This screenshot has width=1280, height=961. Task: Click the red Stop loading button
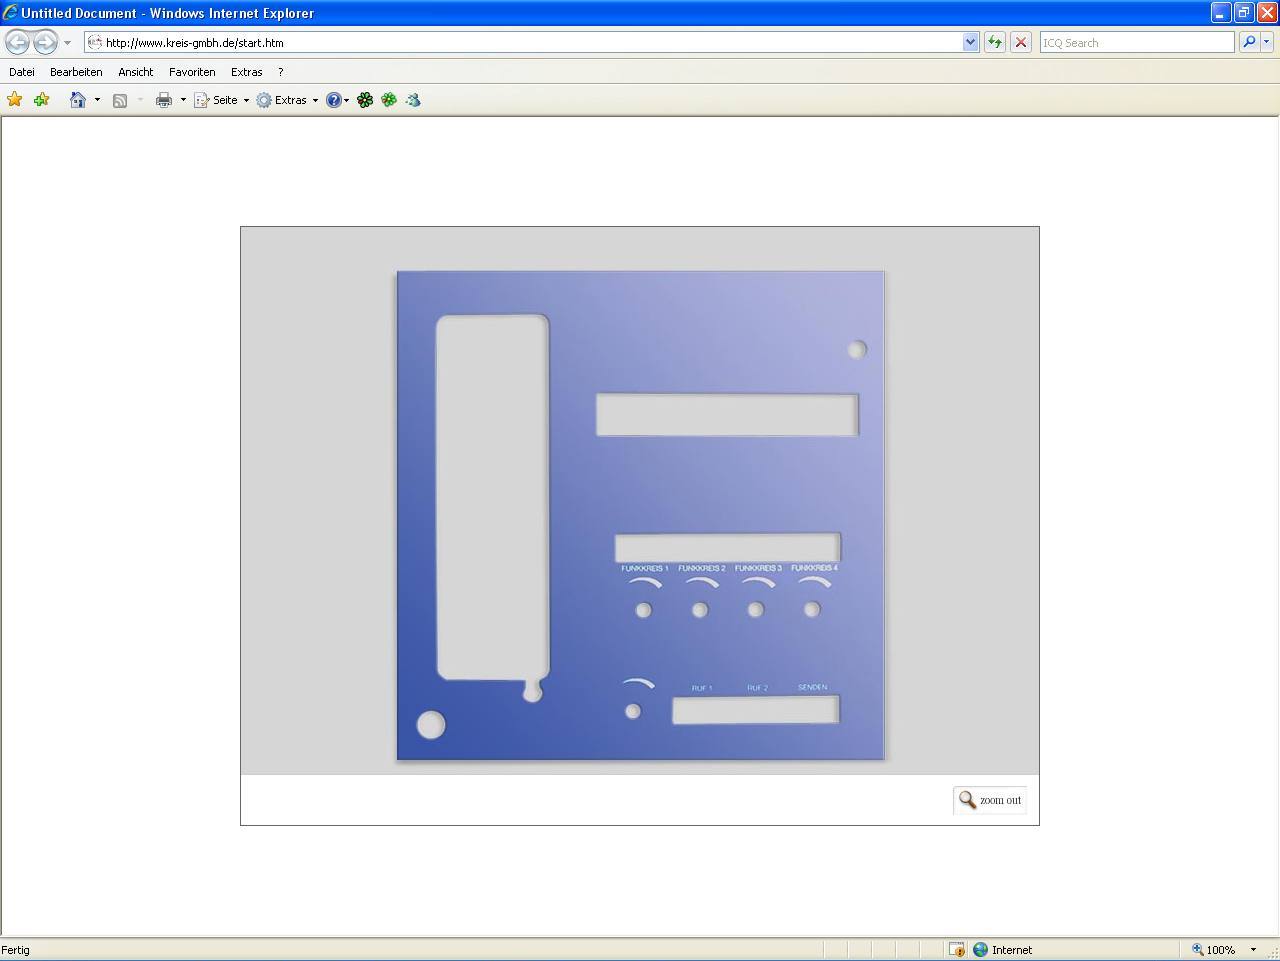pyautogui.click(x=1021, y=42)
